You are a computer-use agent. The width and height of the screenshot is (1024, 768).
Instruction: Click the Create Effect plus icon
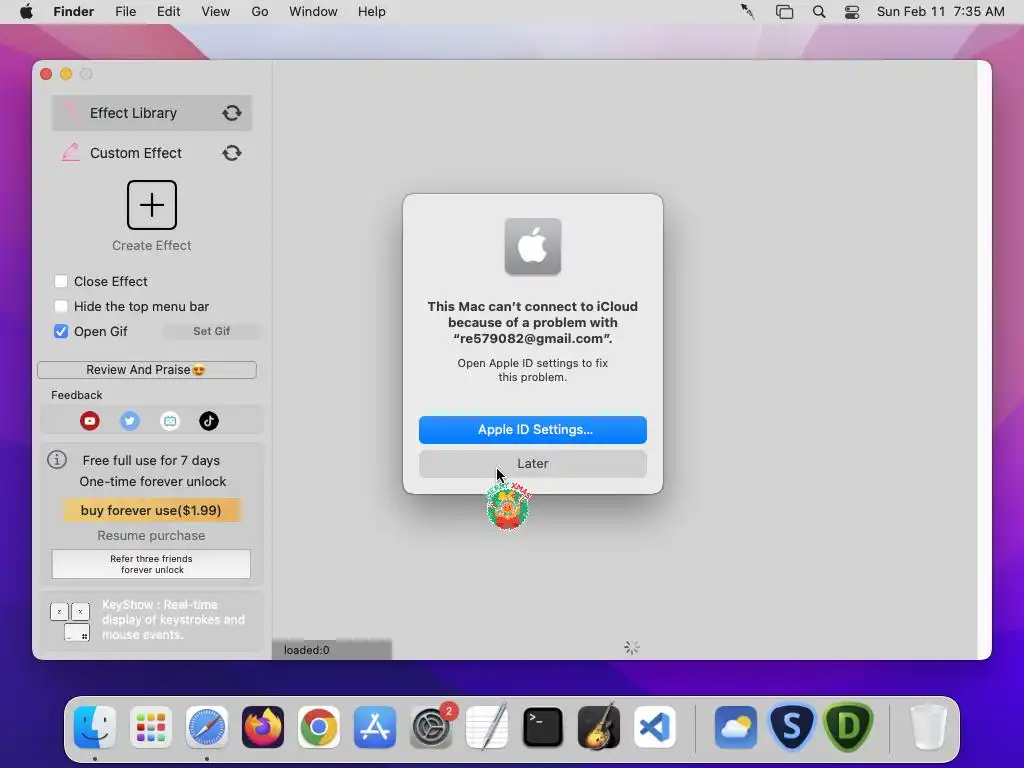152,205
